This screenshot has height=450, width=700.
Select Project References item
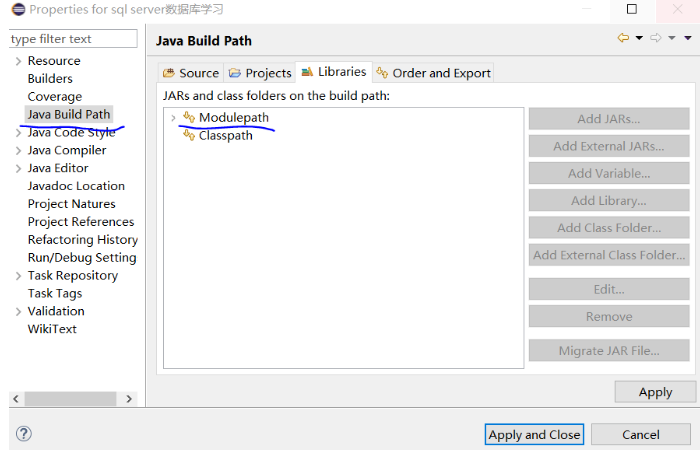point(81,221)
